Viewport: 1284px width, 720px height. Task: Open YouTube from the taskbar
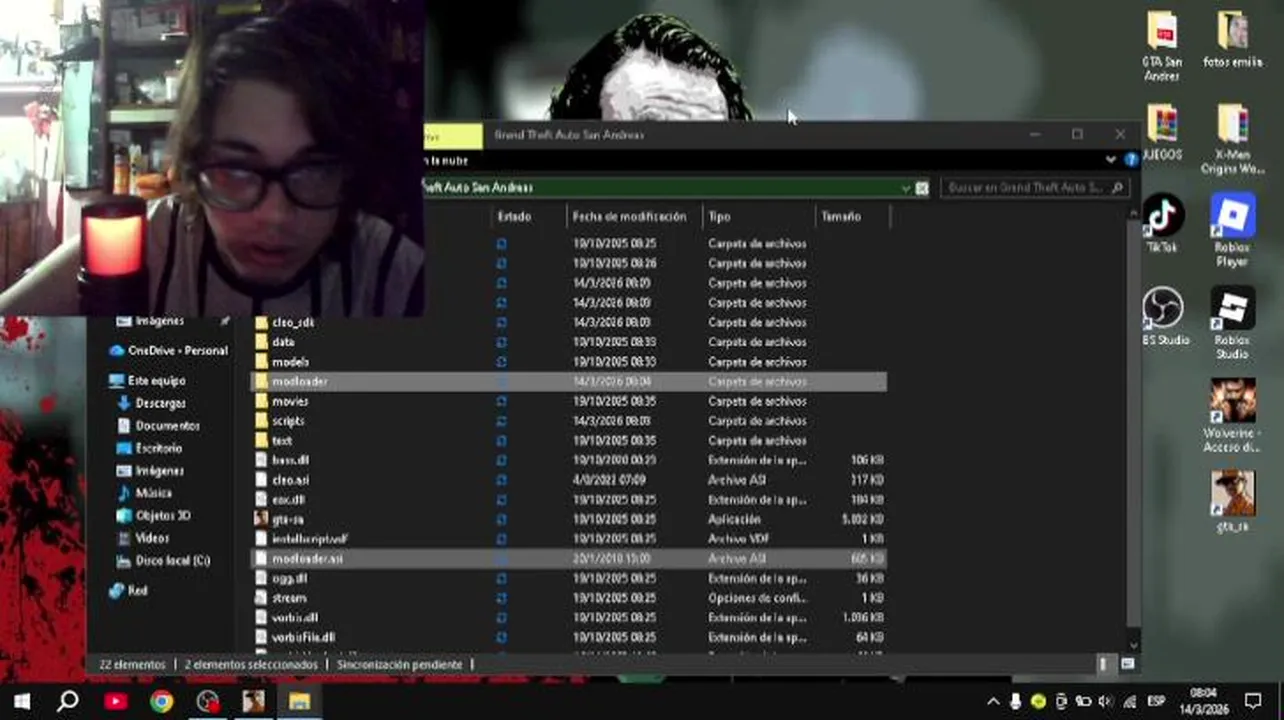116,701
